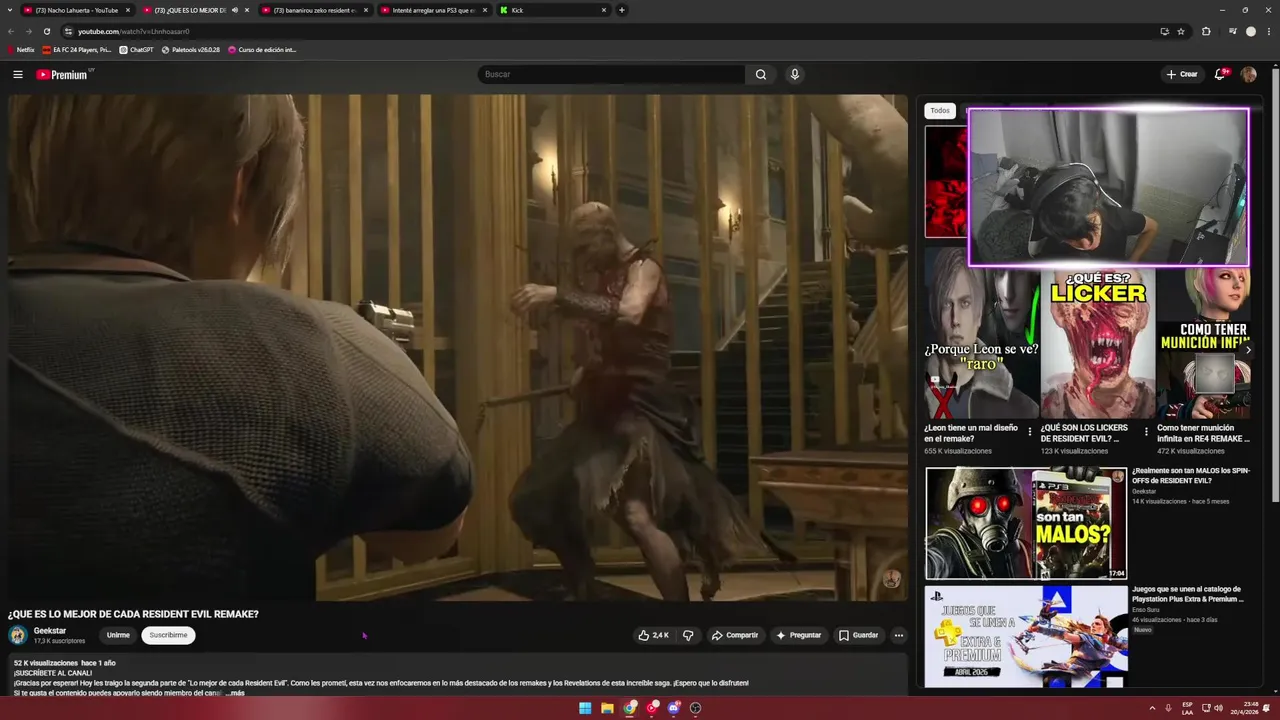
Task: Open the Playstation Plus Extra & Premium thumbnail
Action: point(1026,637)
